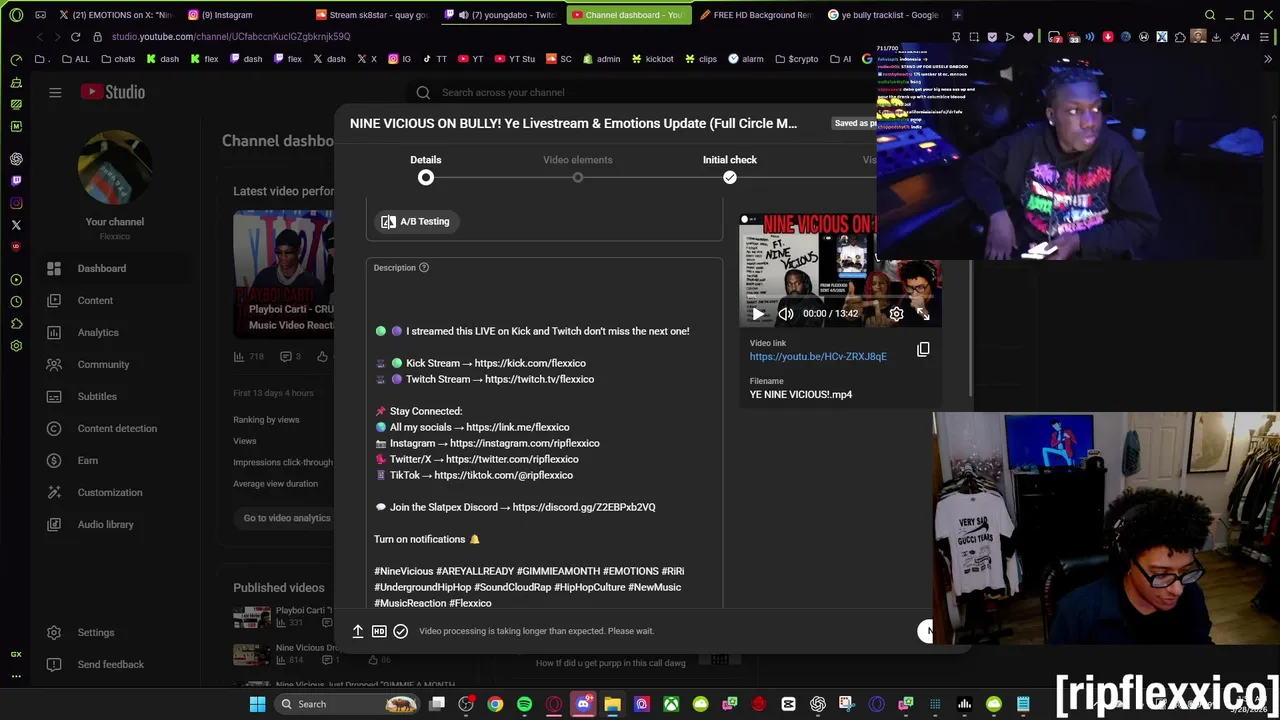
Task: Open ChatGPT from the taskbar
Action: tap(818, 704)
